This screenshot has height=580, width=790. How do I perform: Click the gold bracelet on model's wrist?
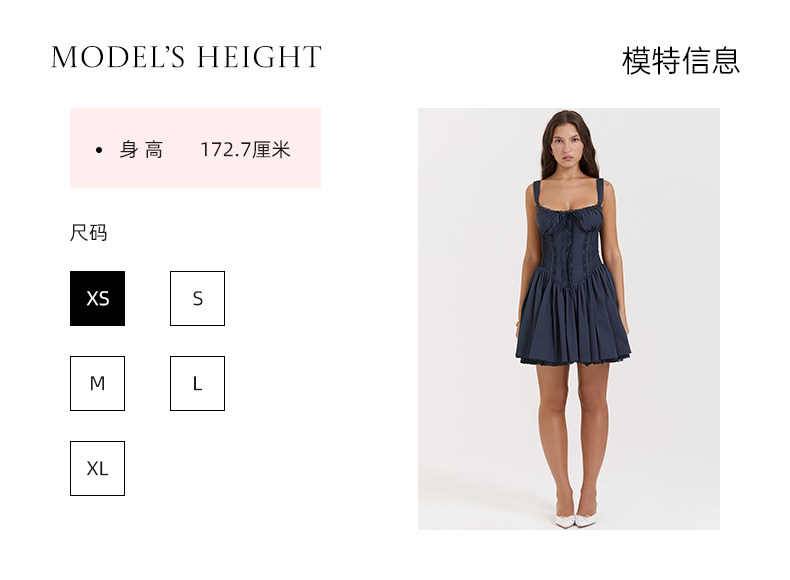pyautogui.click(x=517, y=323)
